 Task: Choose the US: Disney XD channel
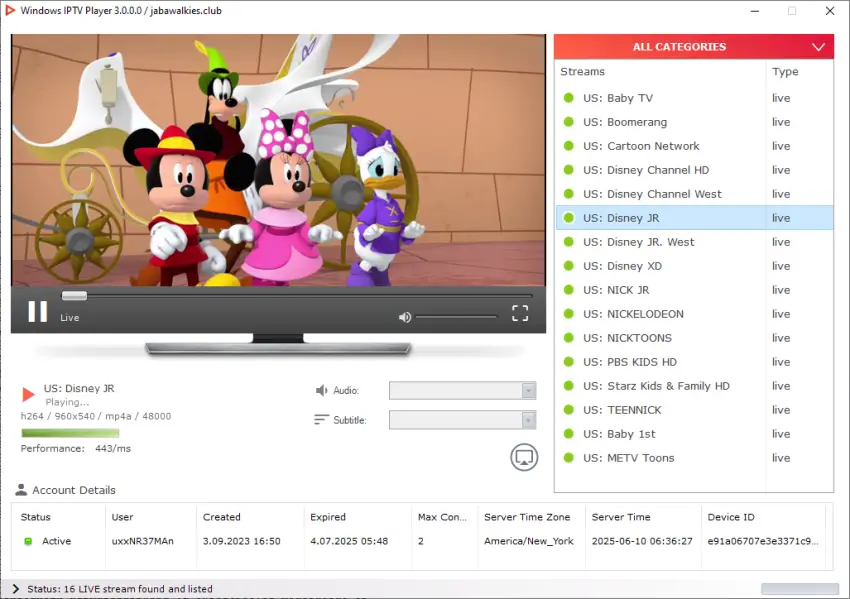pos(694,266)
